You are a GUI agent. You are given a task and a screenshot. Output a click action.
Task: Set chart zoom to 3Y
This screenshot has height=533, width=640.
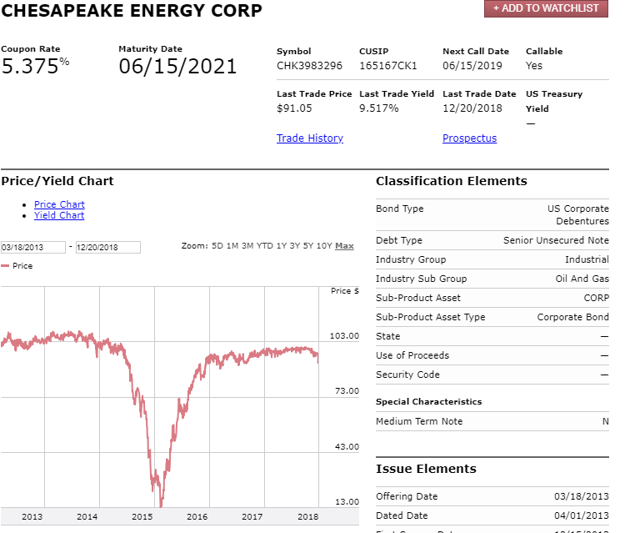[x=295, y=246]
